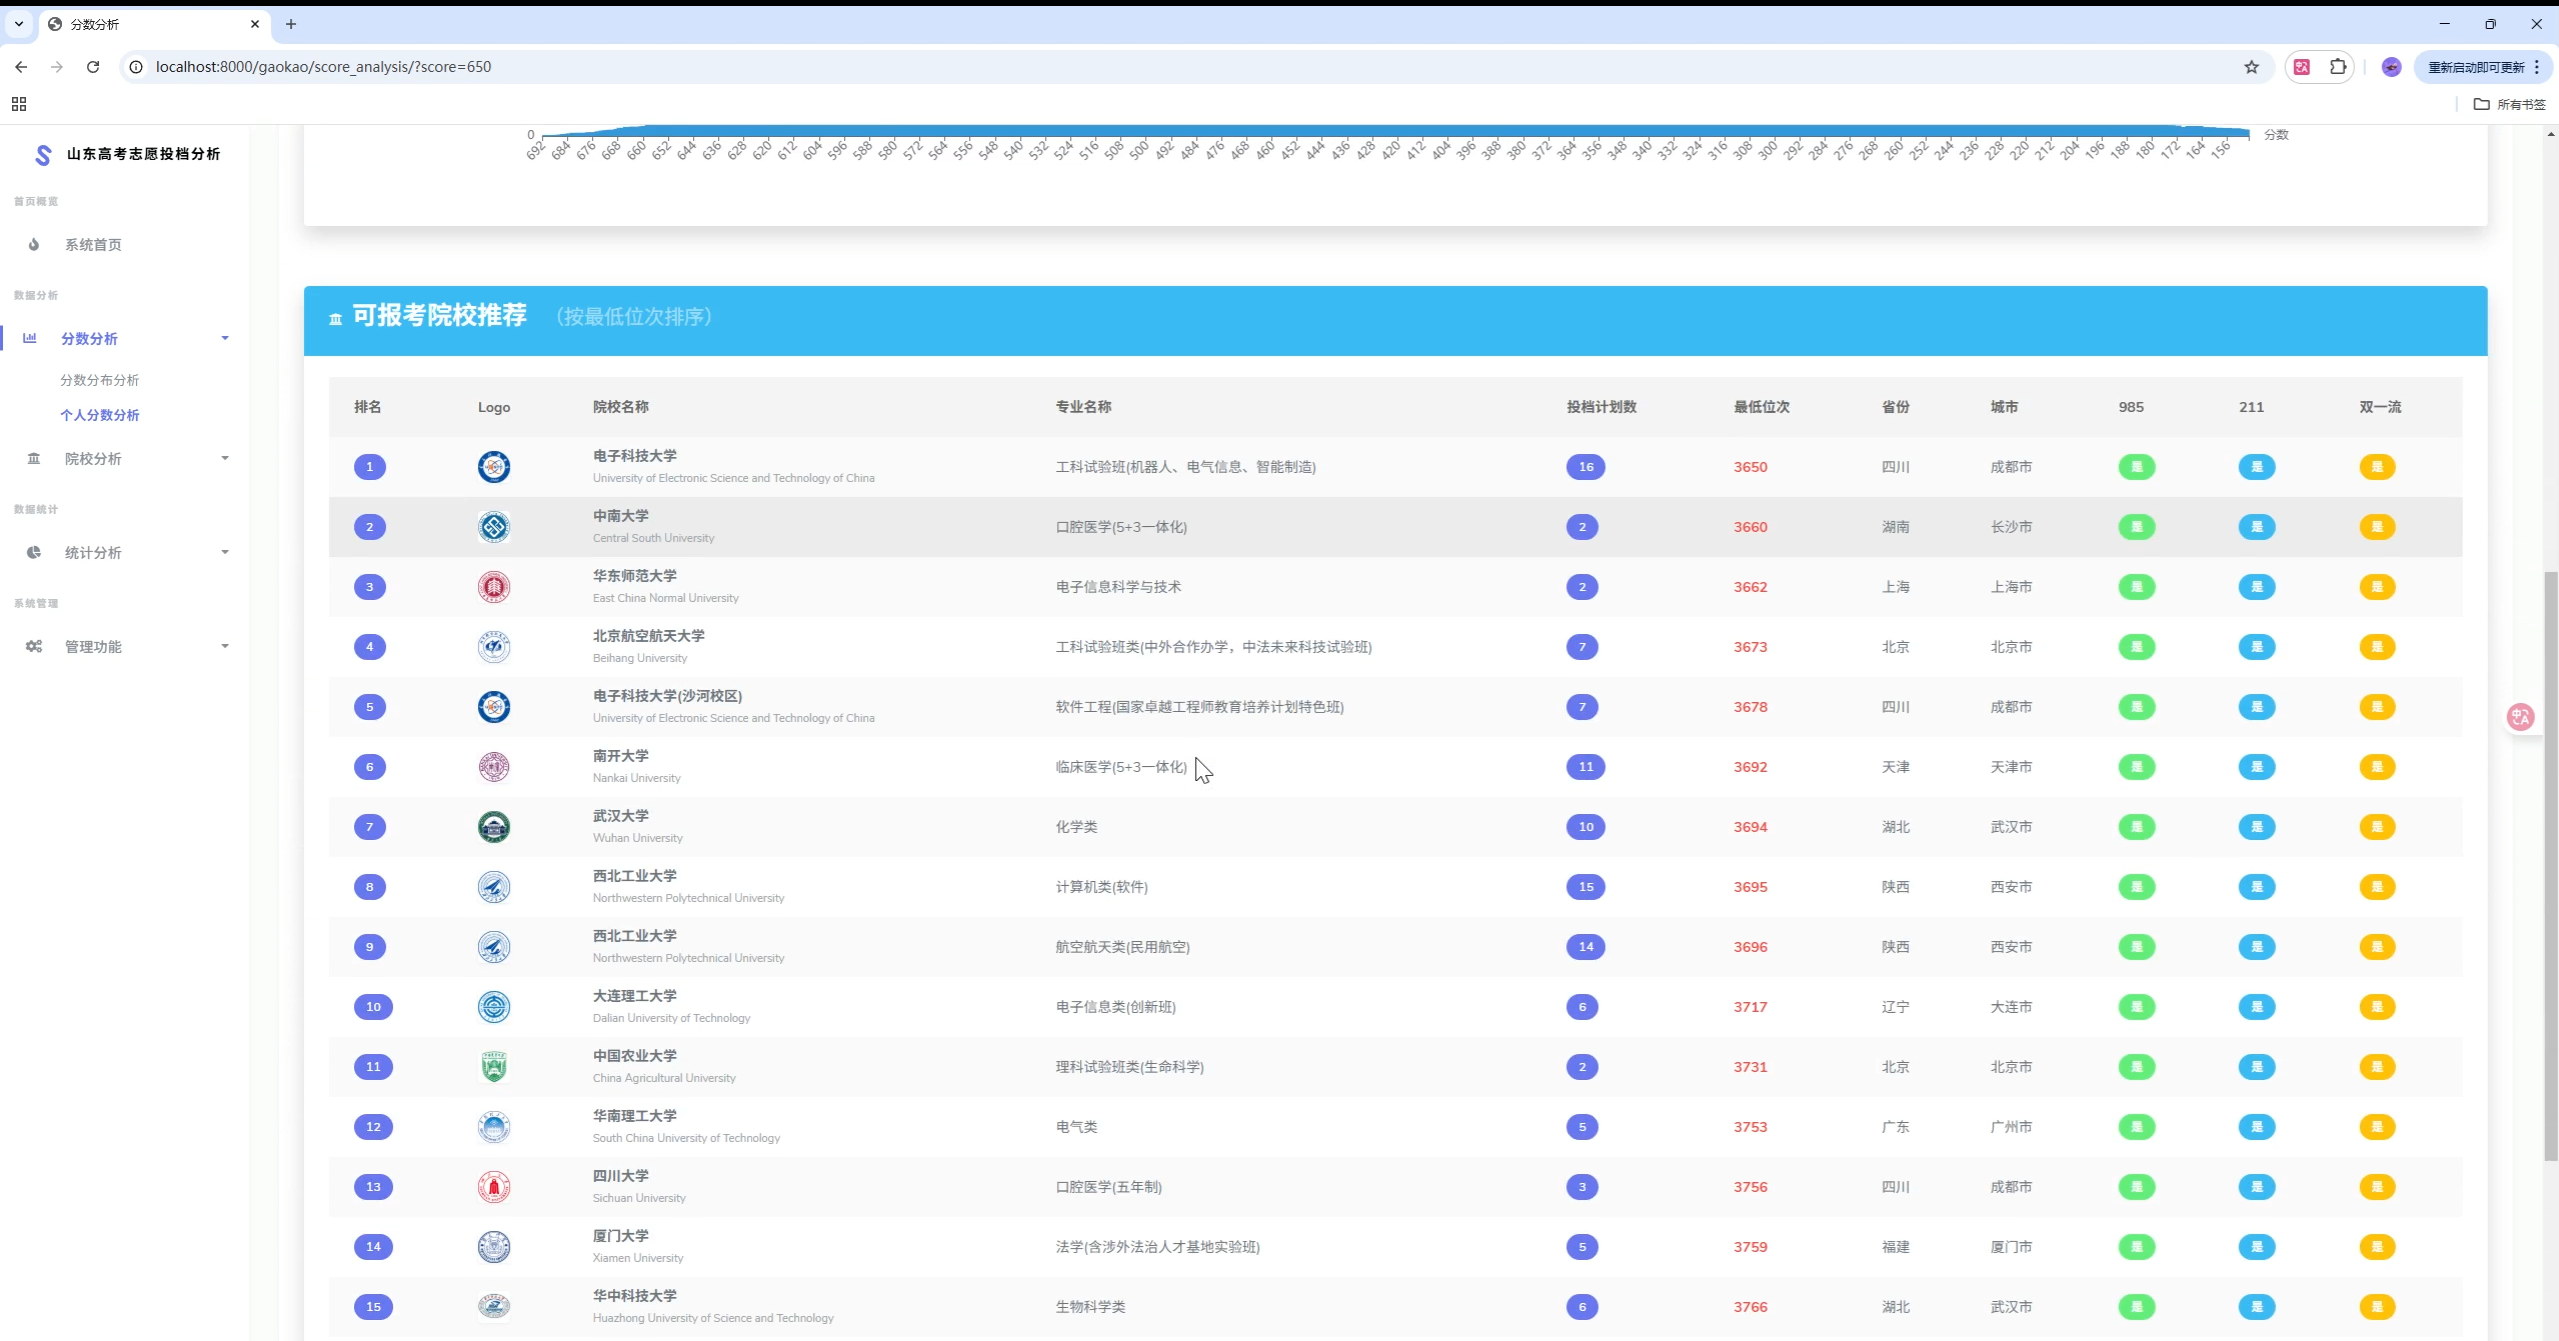Select 个人分数分析 submenu item
Viewport: 2559px width, 1341px height.
click(x=99, y=415)
